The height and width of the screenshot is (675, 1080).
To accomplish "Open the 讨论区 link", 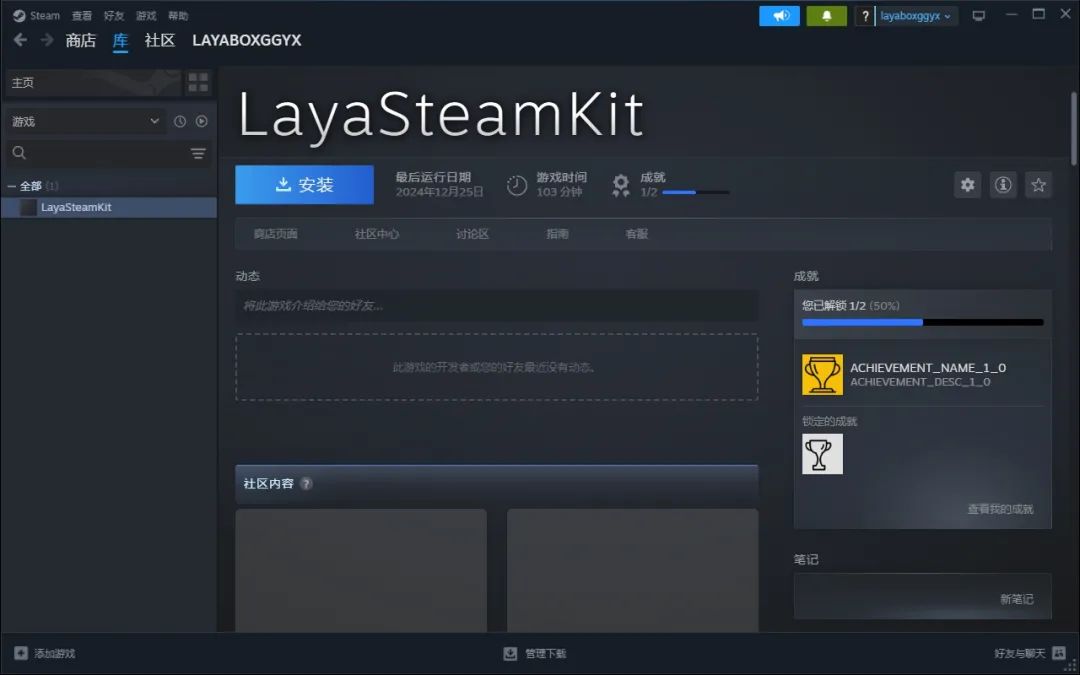I will pos(472,234).
